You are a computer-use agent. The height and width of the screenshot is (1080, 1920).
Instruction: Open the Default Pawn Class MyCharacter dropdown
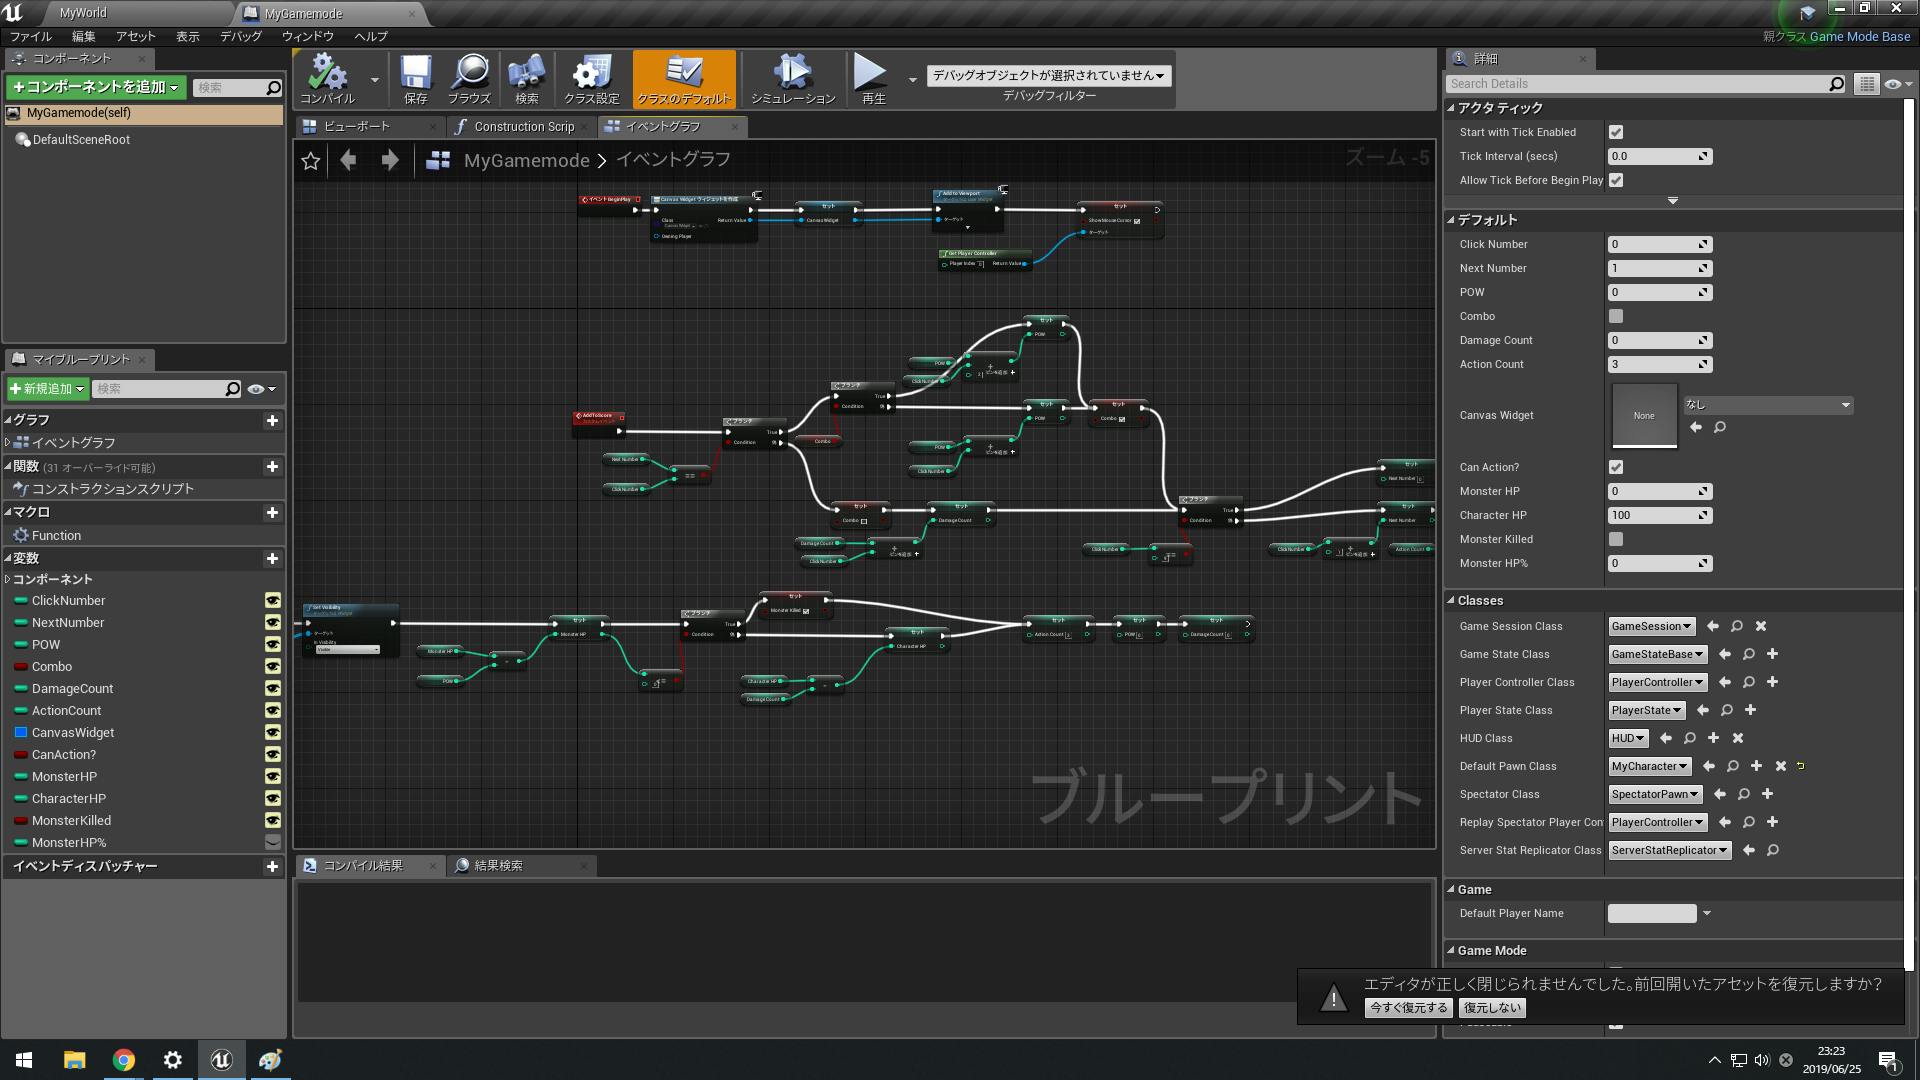point(1649,766)
